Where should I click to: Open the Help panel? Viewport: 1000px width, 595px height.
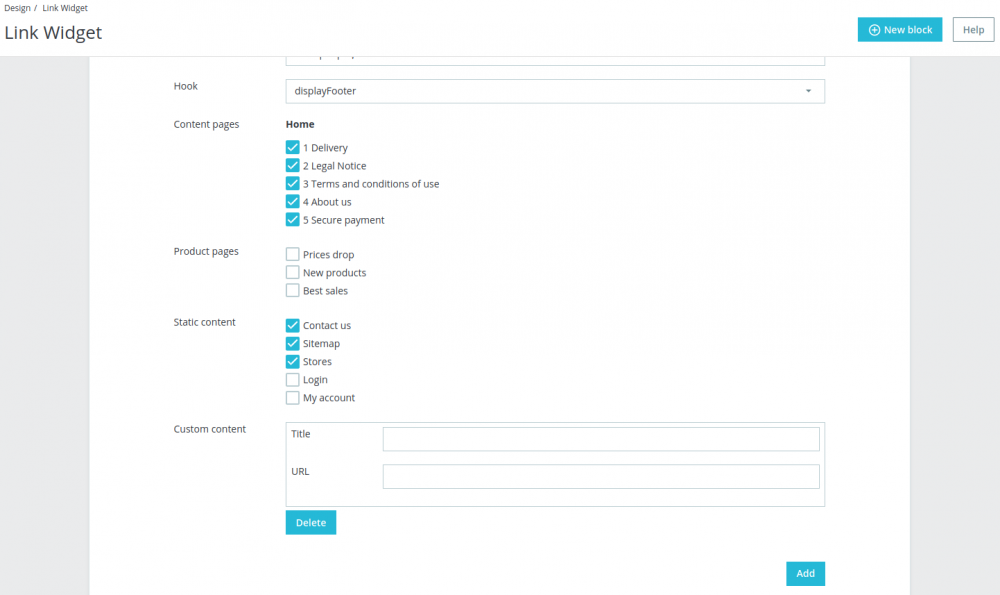[972, 29]
